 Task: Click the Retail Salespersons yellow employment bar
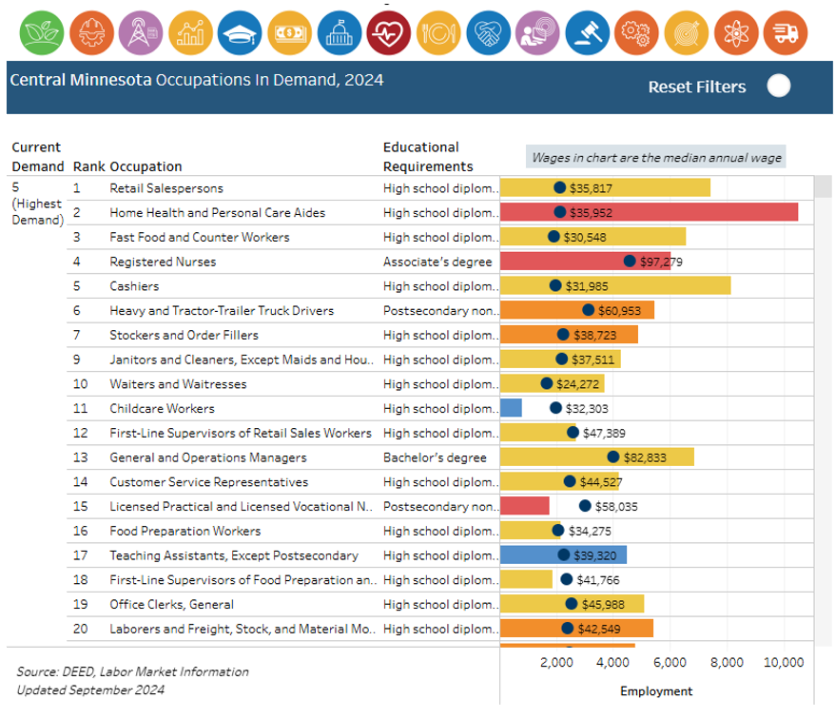coord(605,187)
